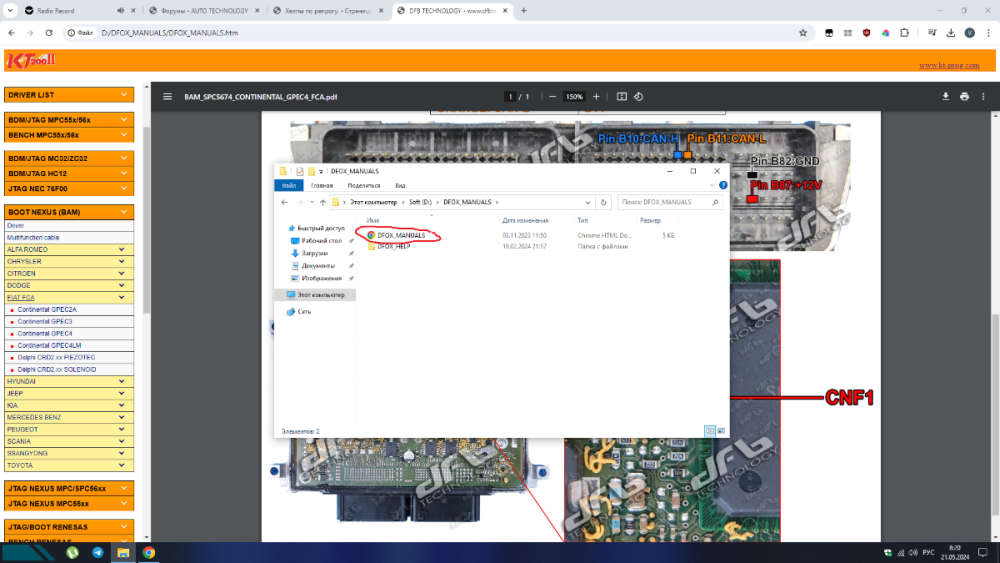This screenshot has height=563, width=1000.
Task: Open Telegram from the taskbar
Action: [98, 553]
